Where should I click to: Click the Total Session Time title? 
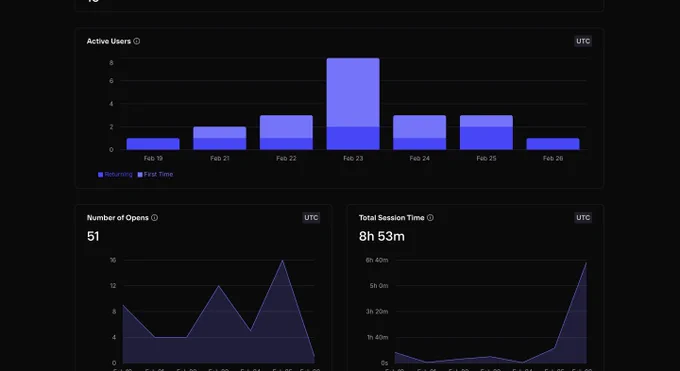pos(392,218)
